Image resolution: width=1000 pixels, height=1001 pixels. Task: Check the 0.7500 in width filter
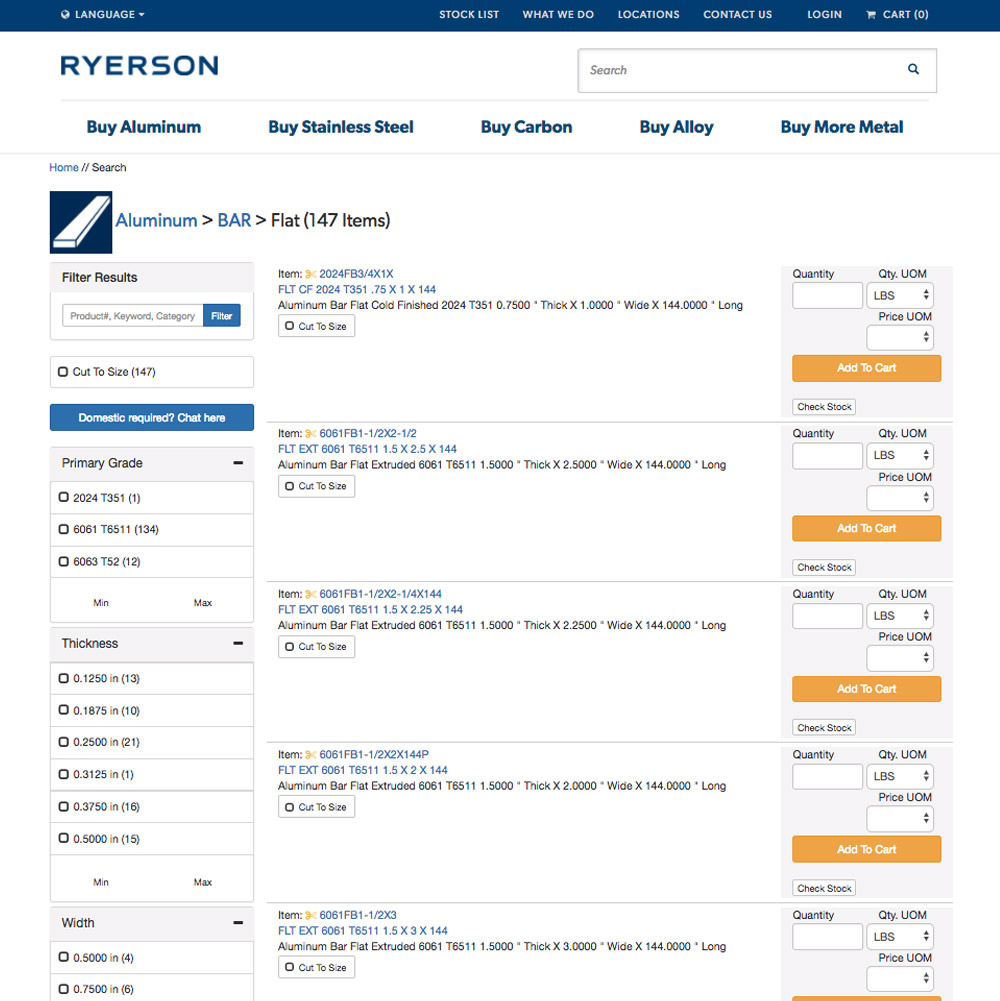pyautogui.click(x=63, y=989)
